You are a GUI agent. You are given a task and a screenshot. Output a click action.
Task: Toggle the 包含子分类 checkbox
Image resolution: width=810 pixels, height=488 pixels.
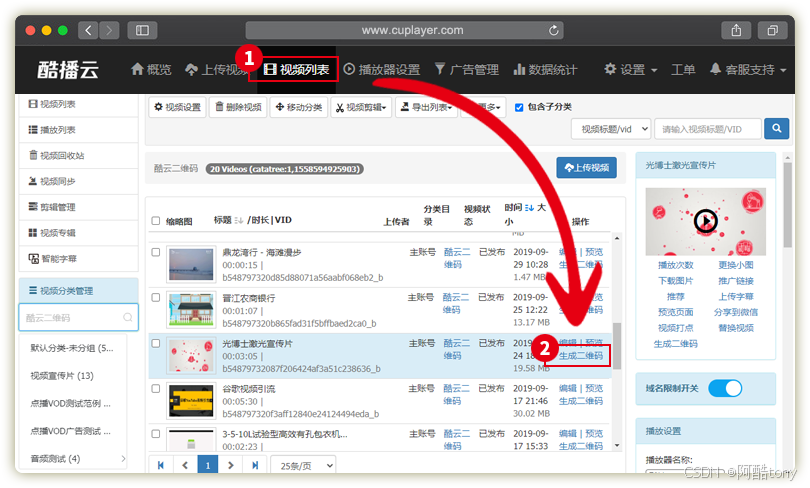tap(519, 107)
